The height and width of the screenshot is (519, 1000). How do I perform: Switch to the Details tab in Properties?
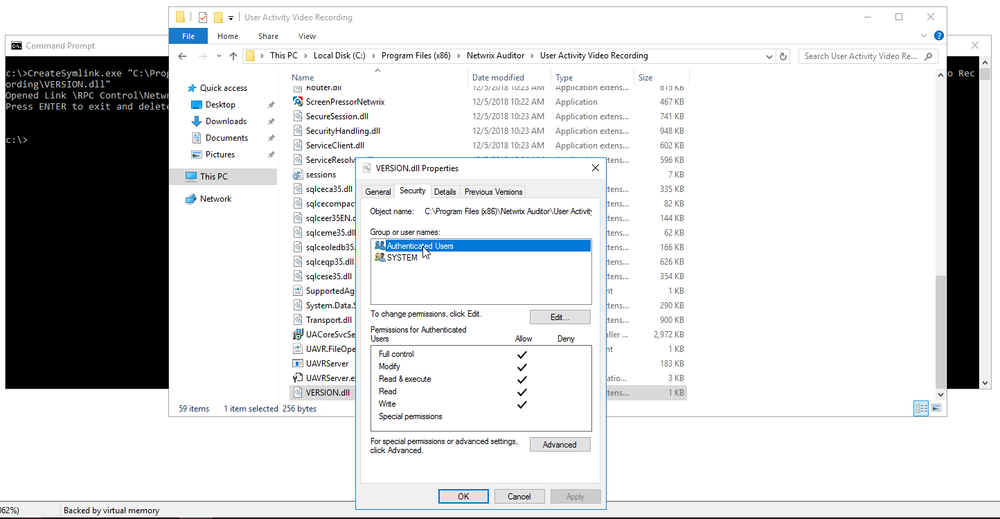(445, 192)
